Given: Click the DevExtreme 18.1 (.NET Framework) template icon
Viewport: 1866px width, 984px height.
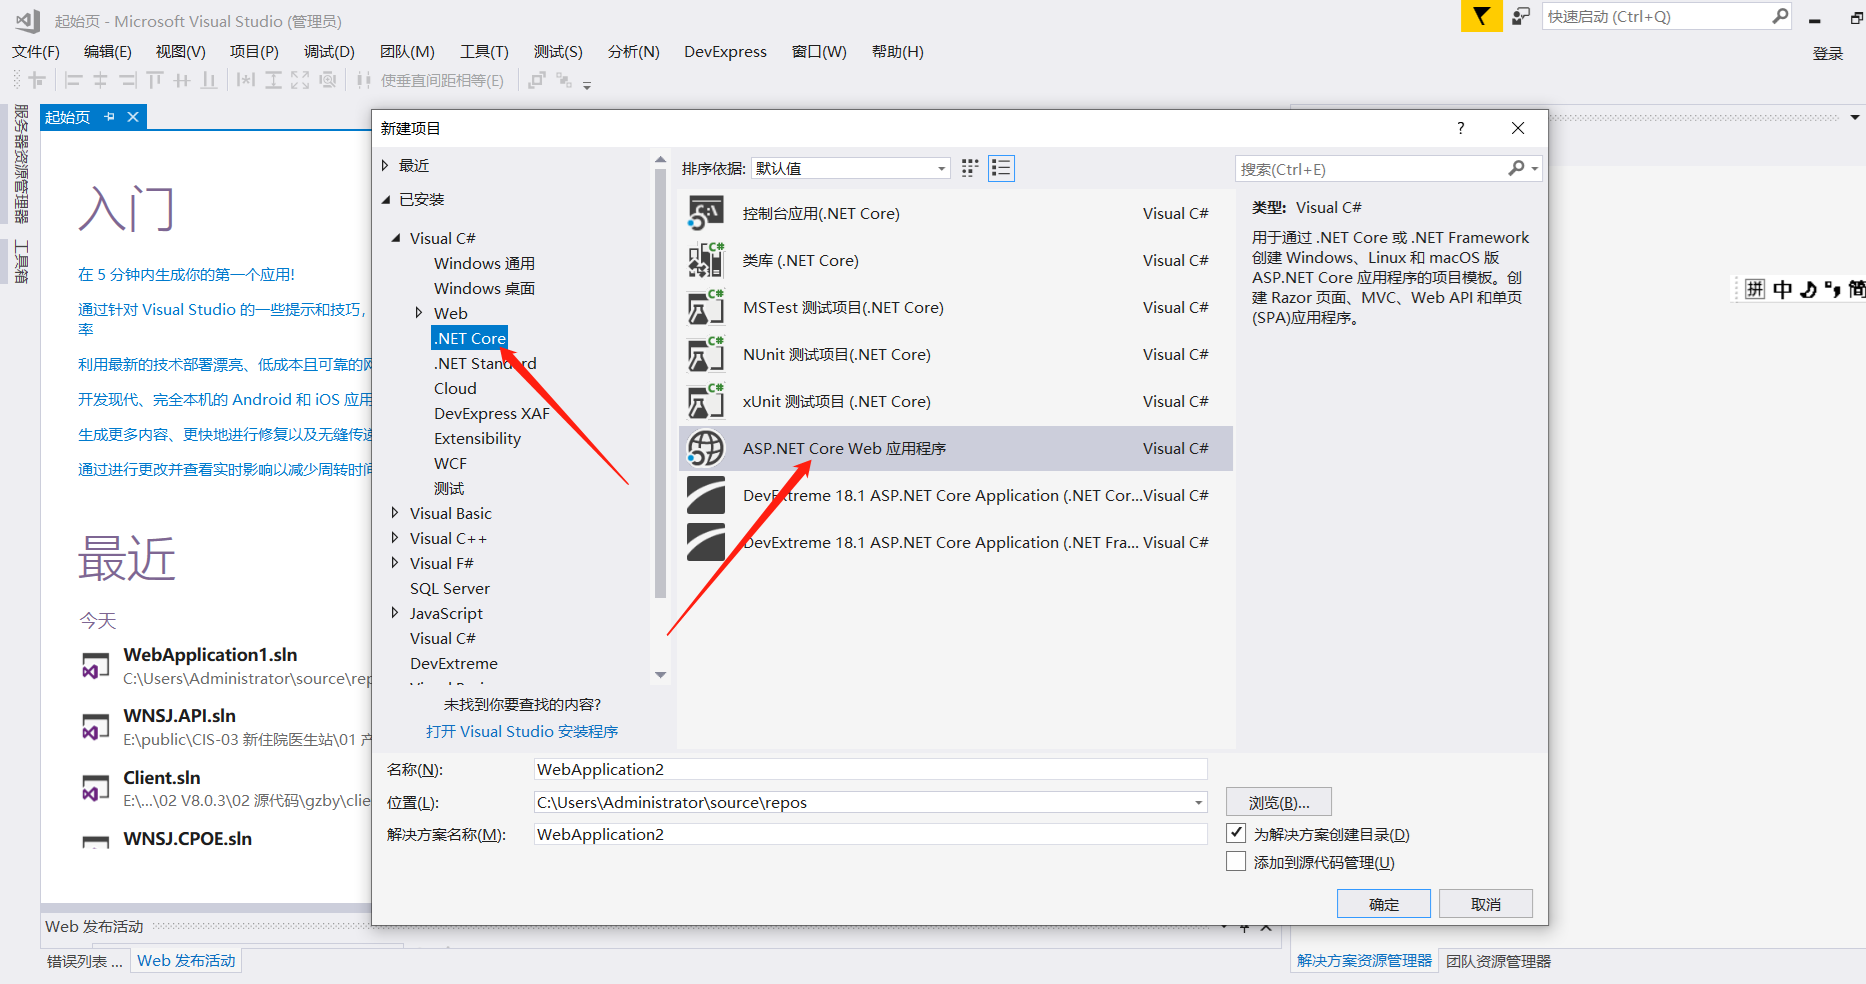Looking at the screenshot, I should (x=706, y=542).
